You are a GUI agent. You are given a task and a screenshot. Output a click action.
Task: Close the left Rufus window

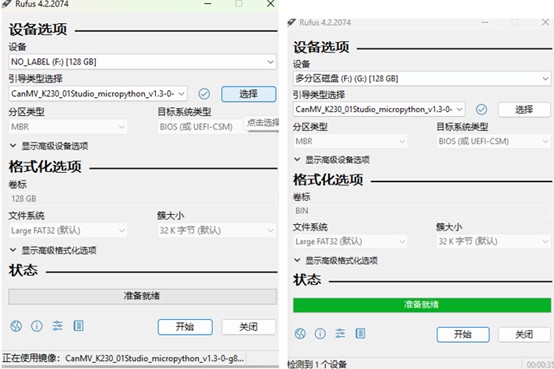tap(271, 4)
